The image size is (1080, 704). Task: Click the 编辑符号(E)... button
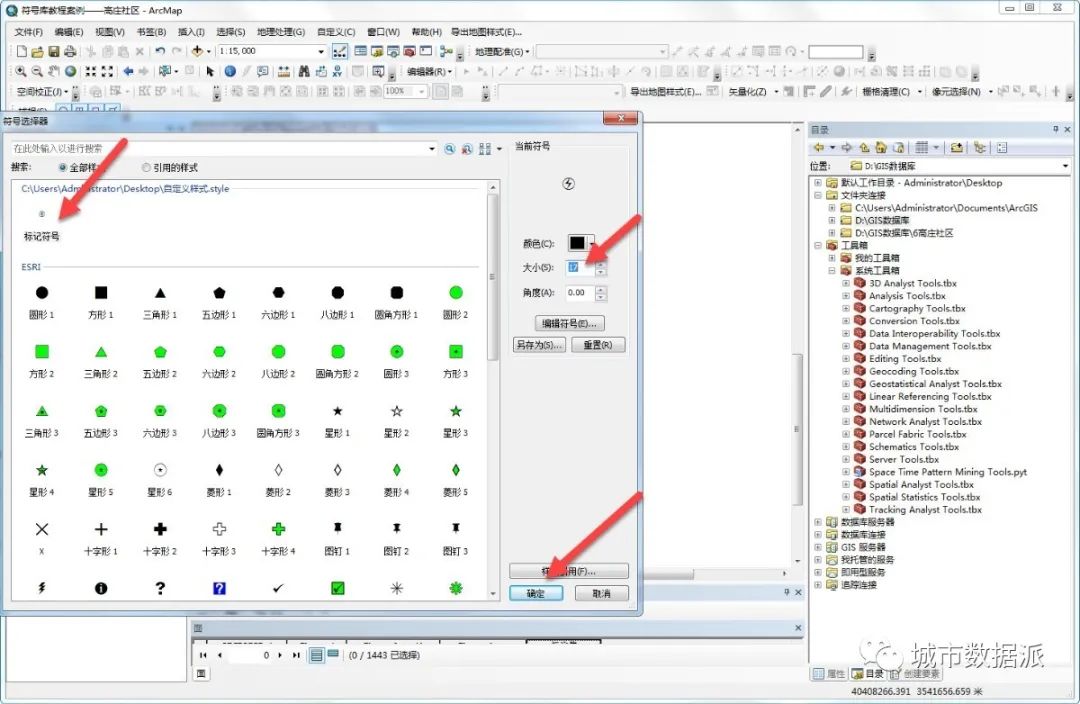click(x=570, y=323)
